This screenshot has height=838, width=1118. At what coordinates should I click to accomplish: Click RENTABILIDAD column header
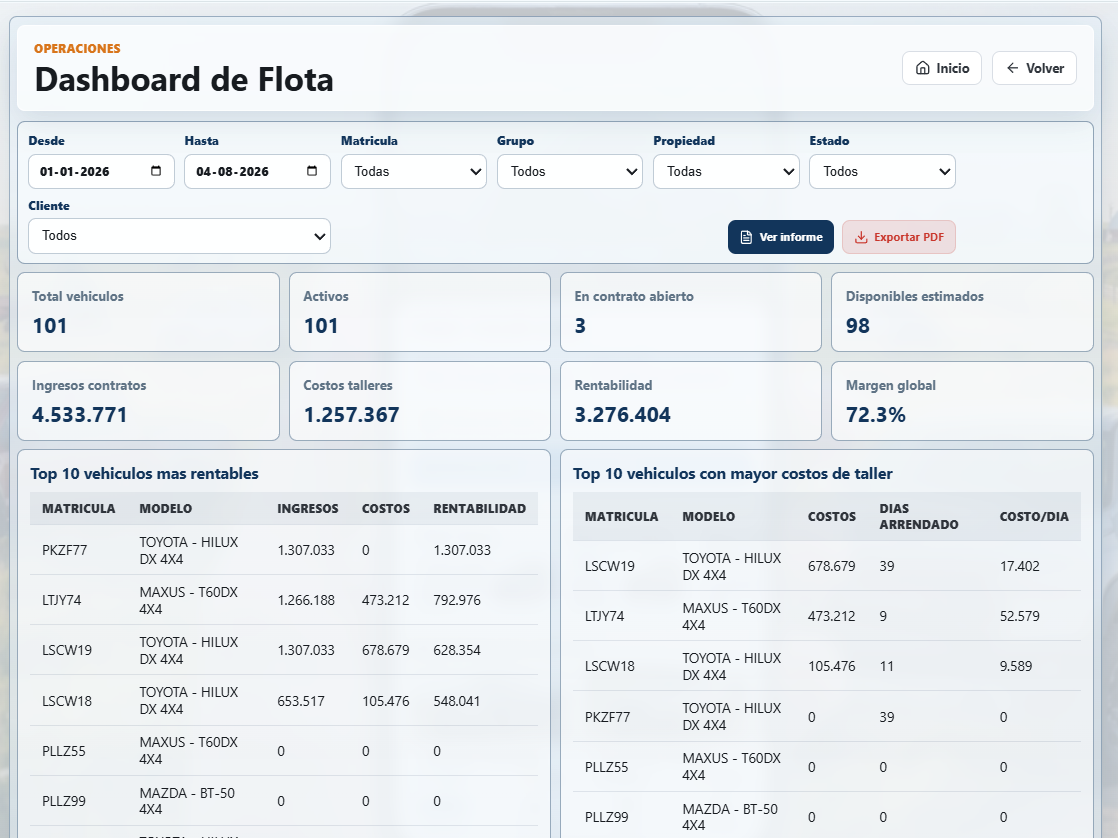point(479,509)
